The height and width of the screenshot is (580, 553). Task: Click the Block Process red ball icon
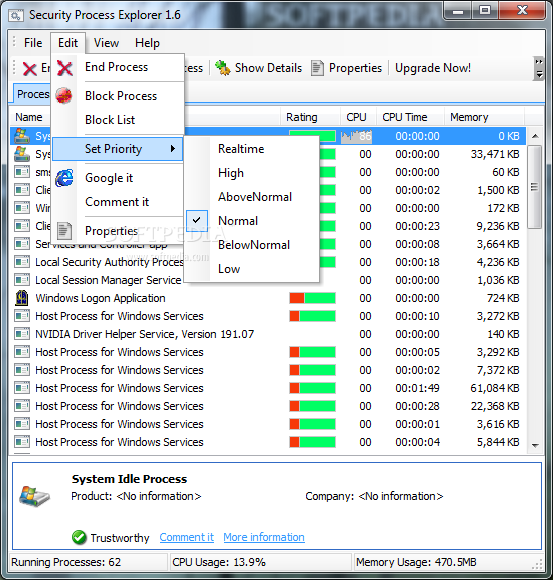click(64, 96)
